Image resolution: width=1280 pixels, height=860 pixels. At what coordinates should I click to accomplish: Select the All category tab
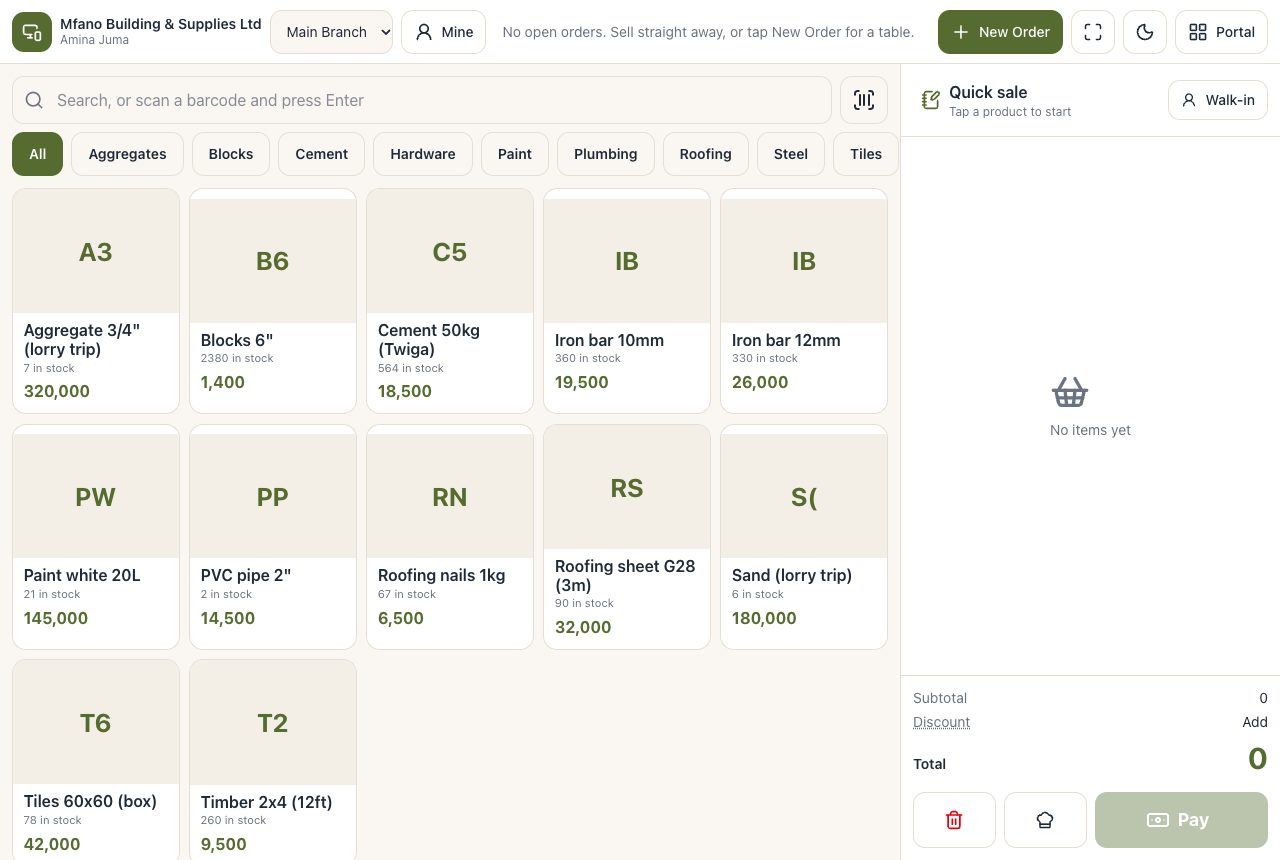[x=37, y=154]
